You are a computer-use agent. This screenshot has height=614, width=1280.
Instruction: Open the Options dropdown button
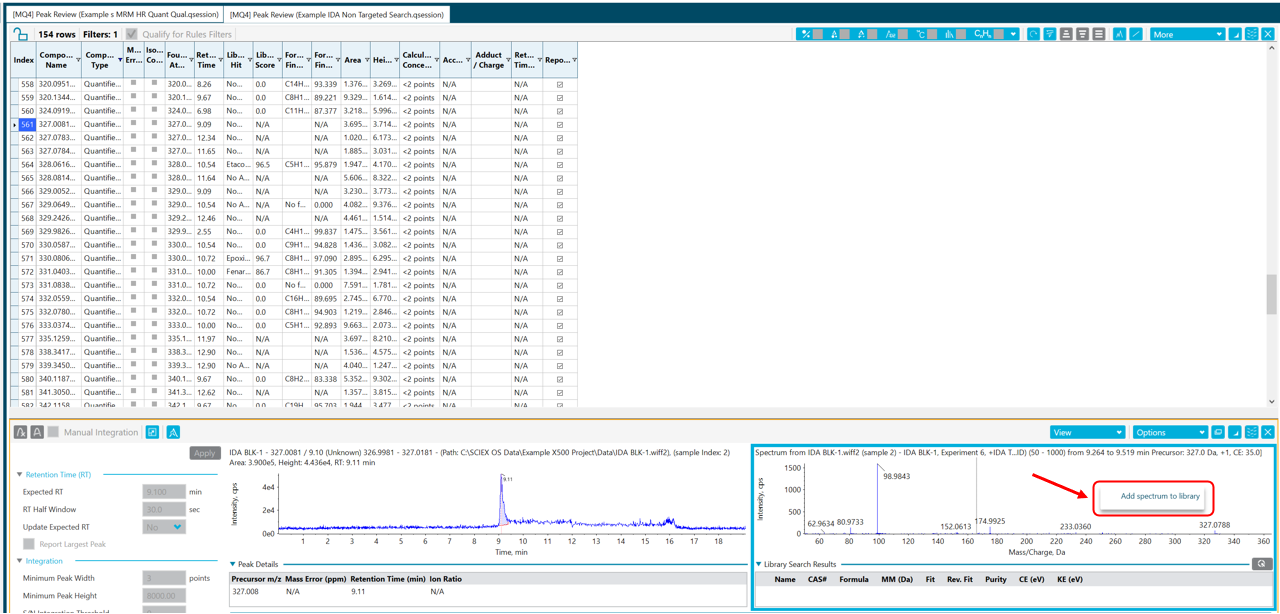(1169, 432)
